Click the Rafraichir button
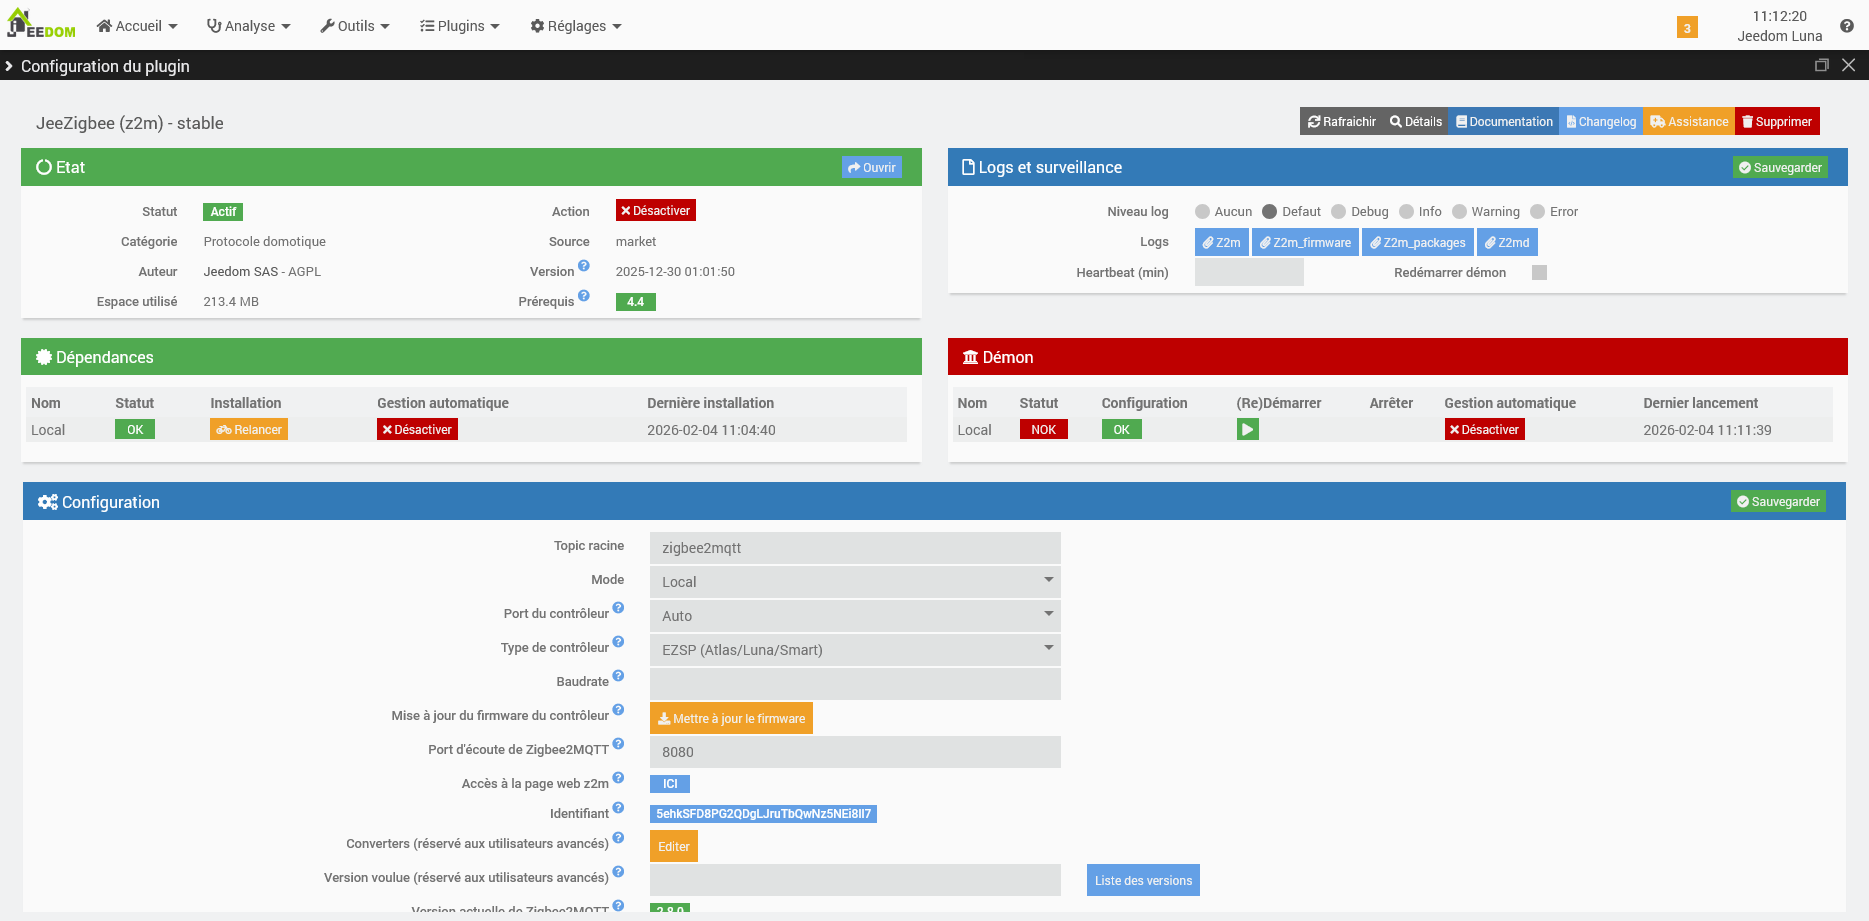Image resolution: width=1869 pixels, height=921 pixels. coord(1342,121)
